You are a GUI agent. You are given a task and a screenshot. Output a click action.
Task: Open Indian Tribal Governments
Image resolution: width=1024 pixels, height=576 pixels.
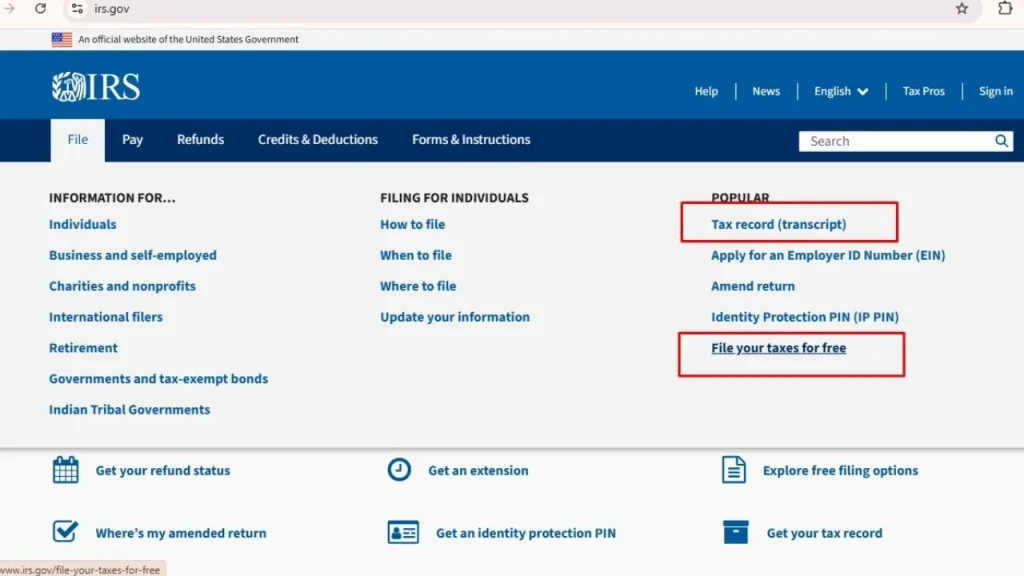pos(129,409)
